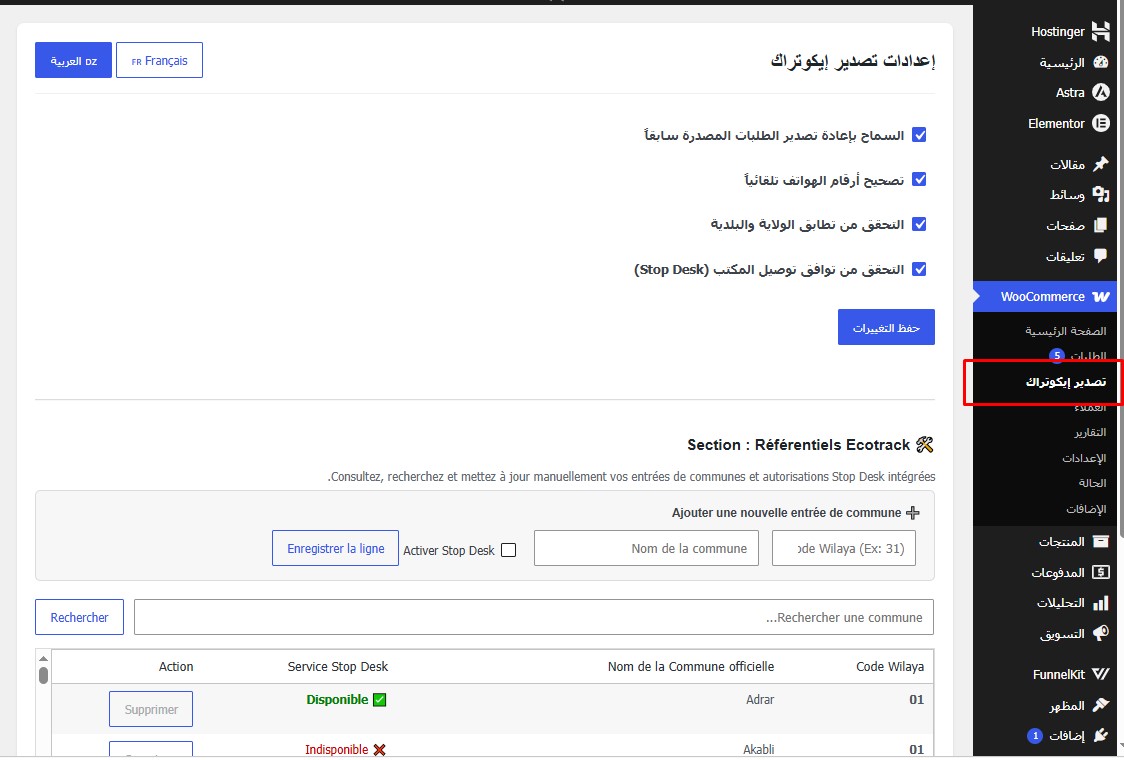This screenshot has height=760, width=1124.
Task: Click the bar chart icon for التحليلات
Action: tap(1100, 603)
